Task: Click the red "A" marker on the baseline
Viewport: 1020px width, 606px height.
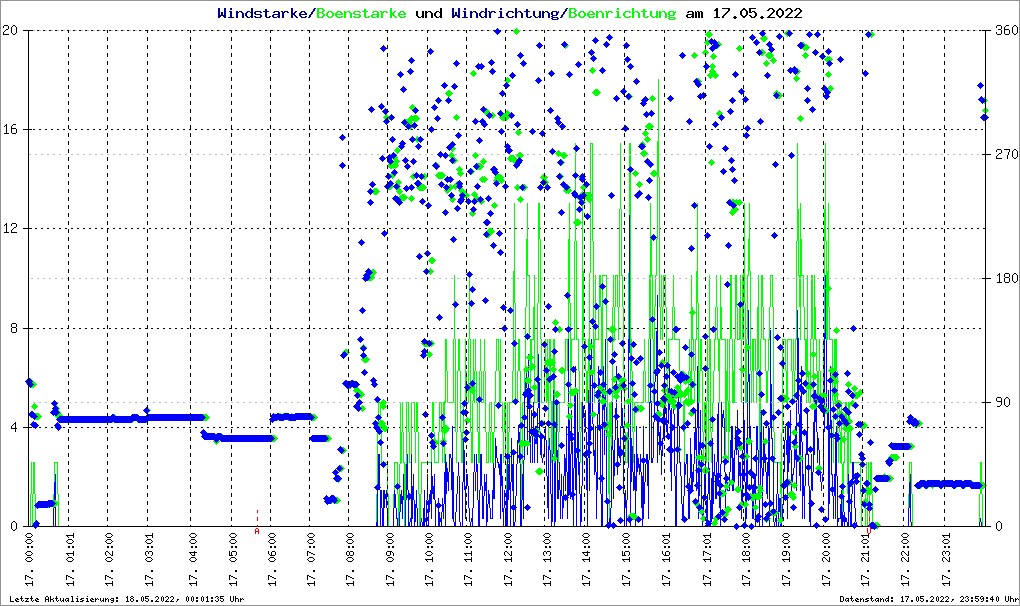Action: (x=257, y=532)
